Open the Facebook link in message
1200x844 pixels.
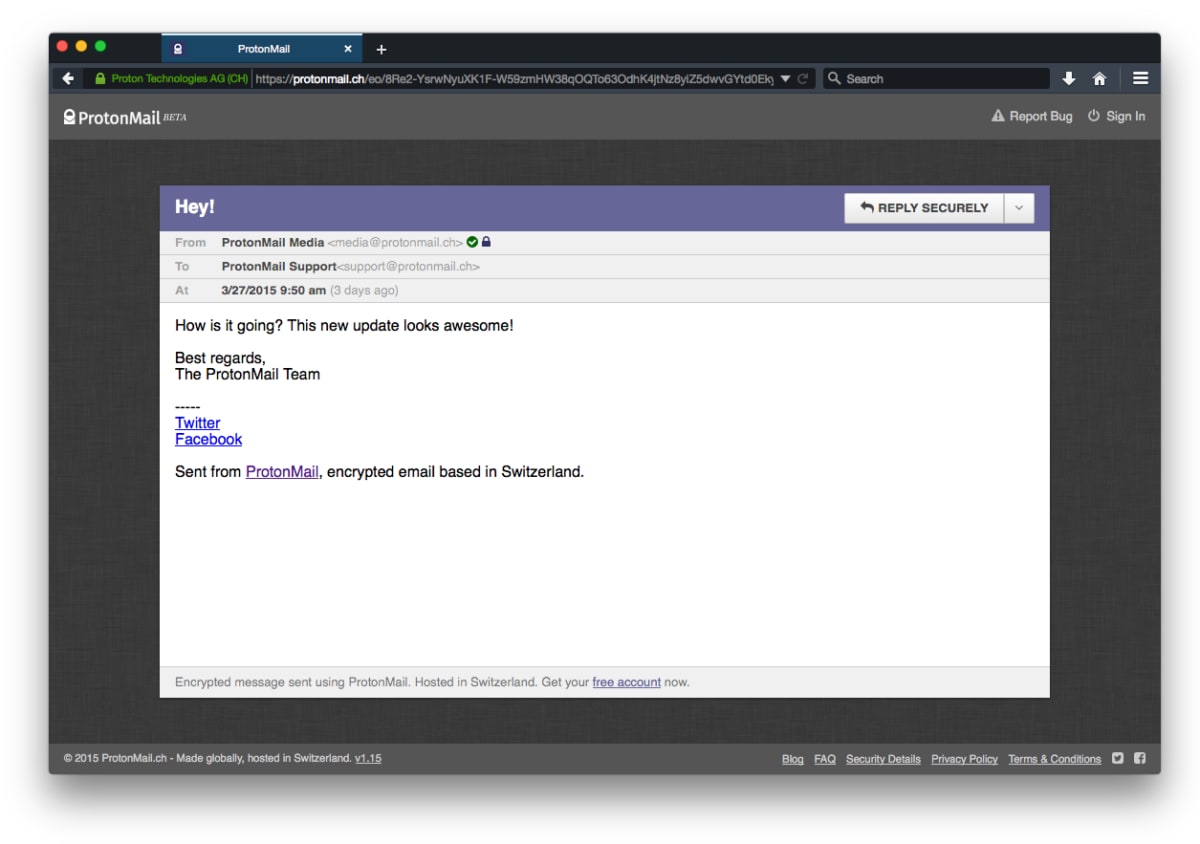click(x=208, y=439)
